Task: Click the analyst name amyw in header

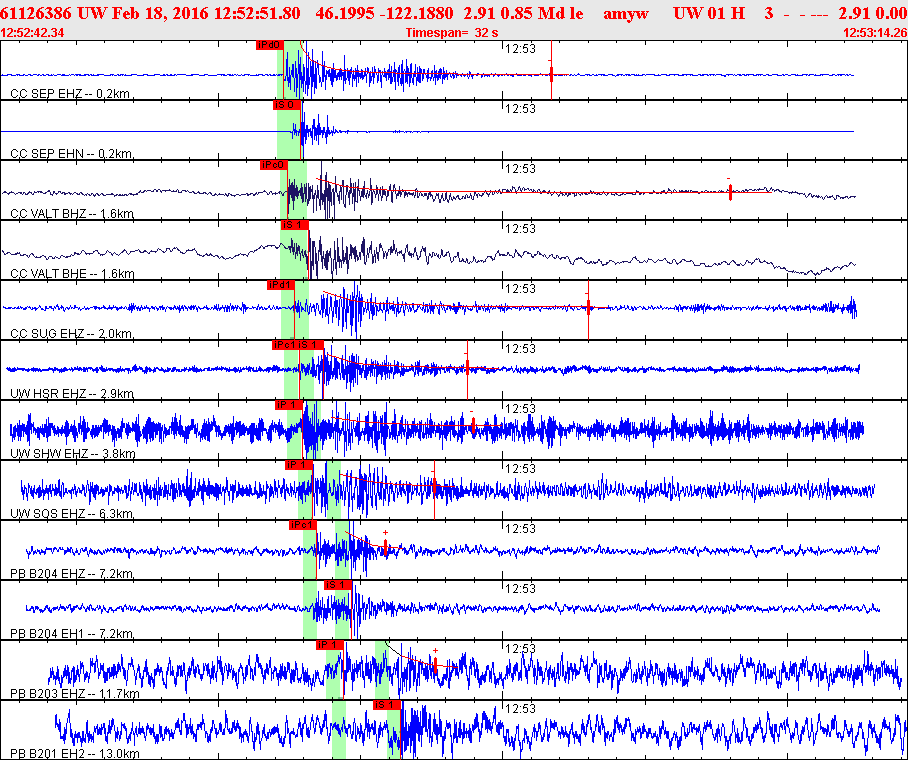Action: tap(625, 13)
